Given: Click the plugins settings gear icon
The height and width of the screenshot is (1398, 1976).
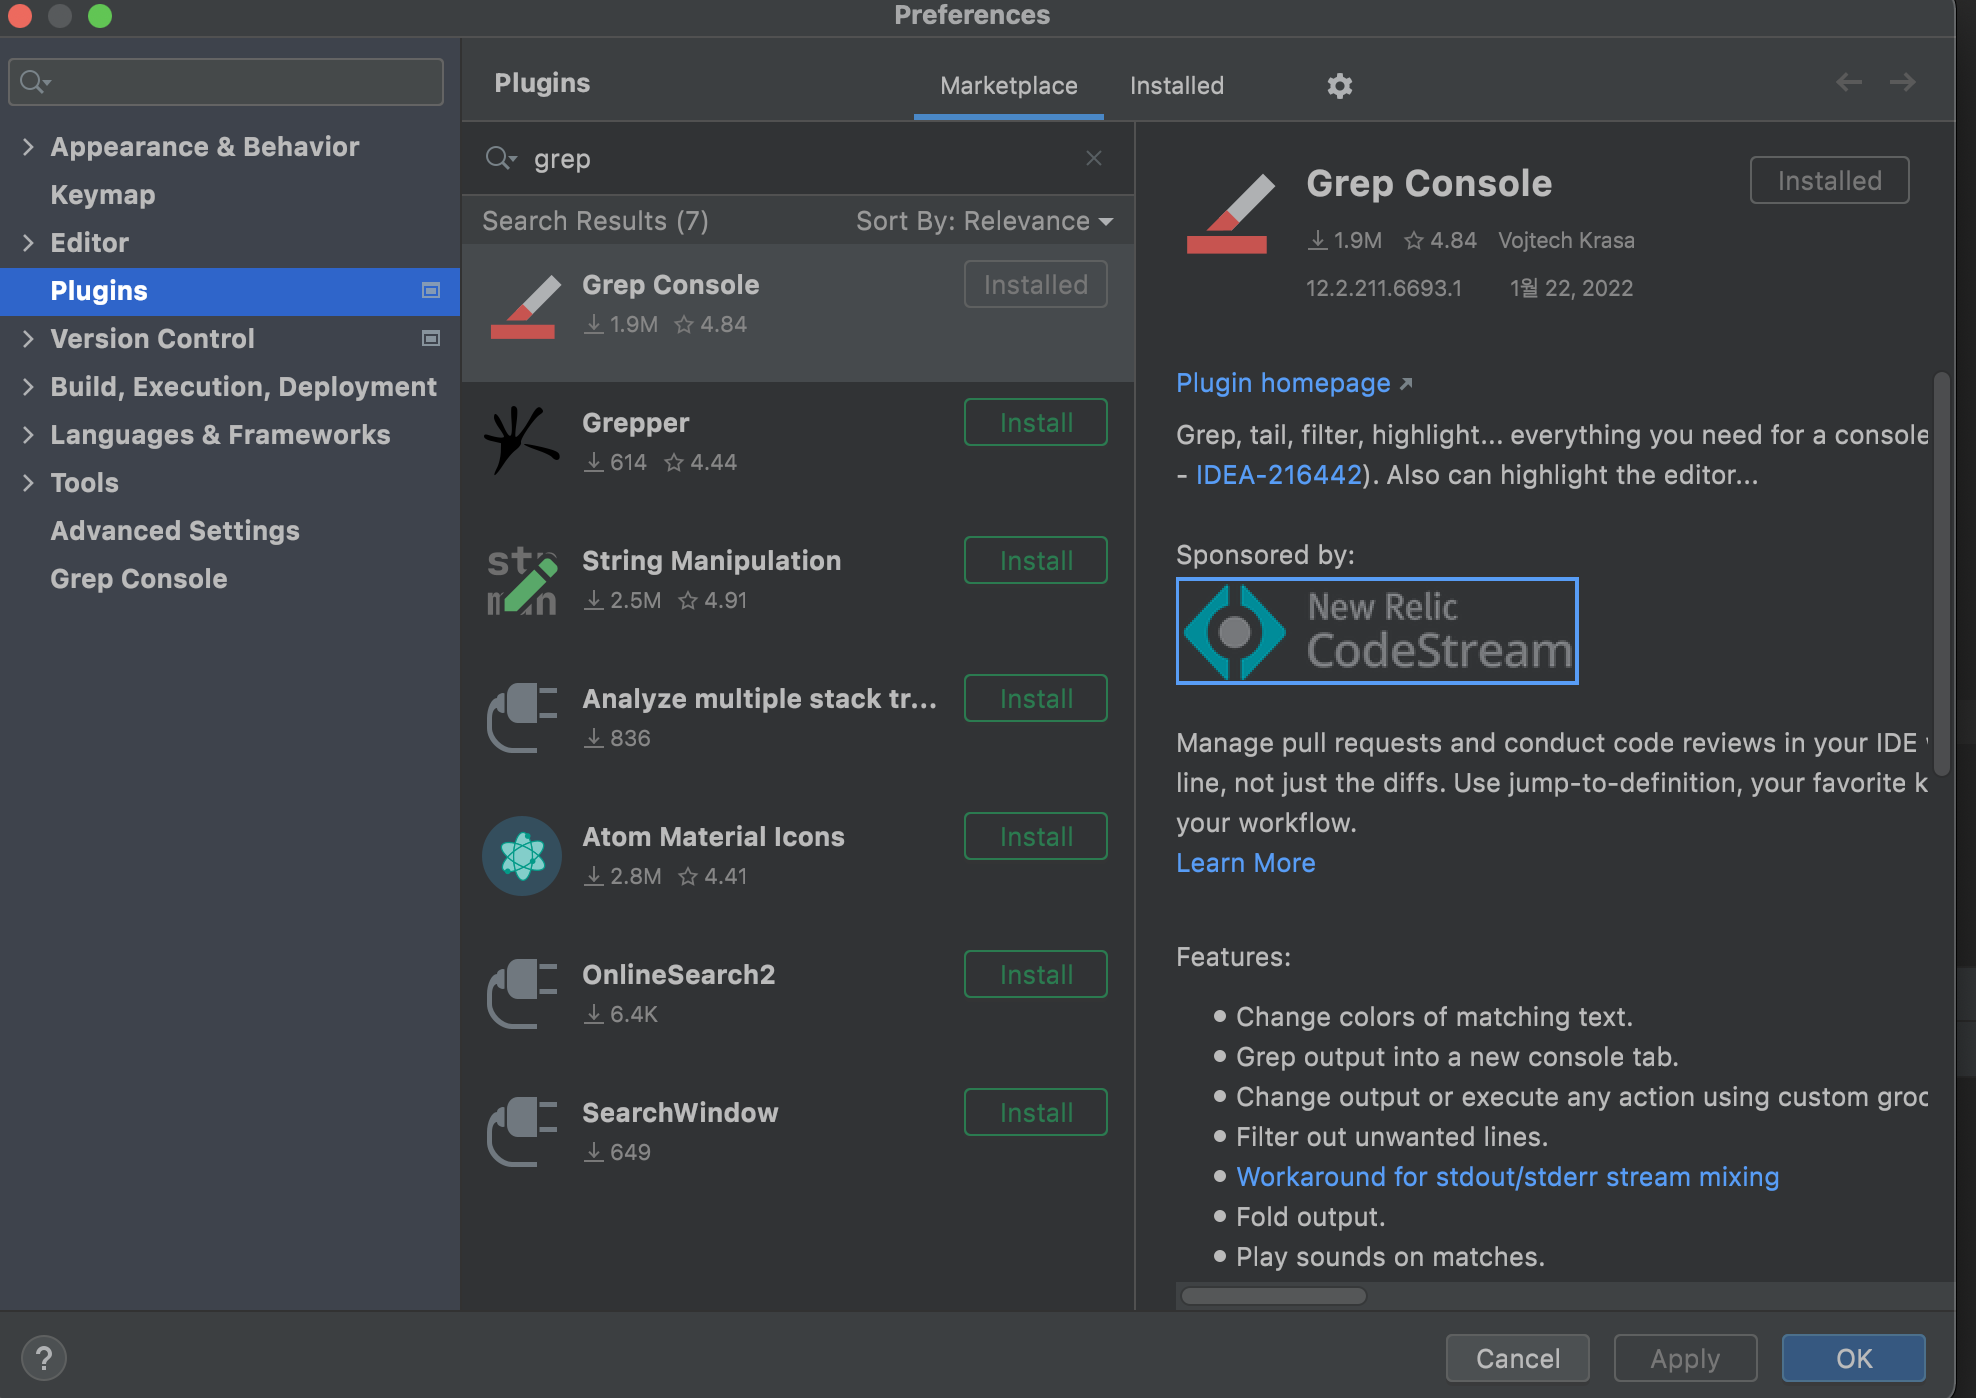Looking at the screenshot, I should (x=1339, y=86).
